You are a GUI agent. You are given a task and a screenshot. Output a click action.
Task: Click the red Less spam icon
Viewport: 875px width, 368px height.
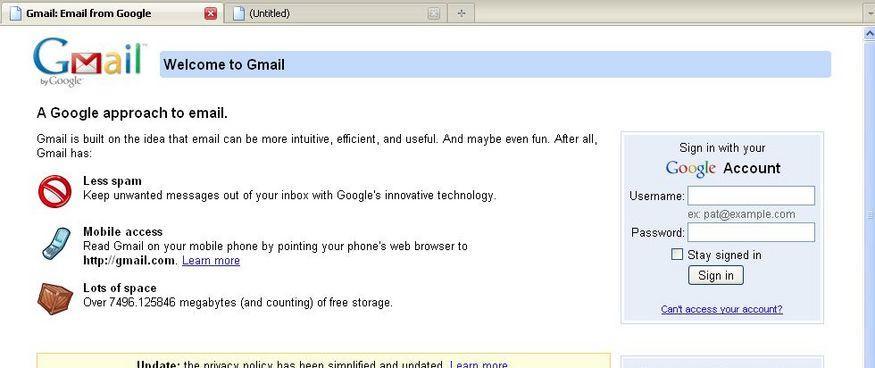pos(55,192)
